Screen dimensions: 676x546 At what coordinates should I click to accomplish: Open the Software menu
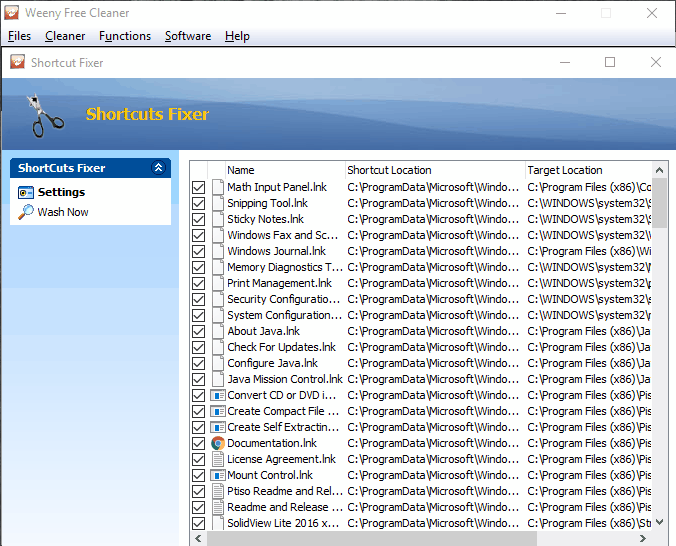(188, 36)
